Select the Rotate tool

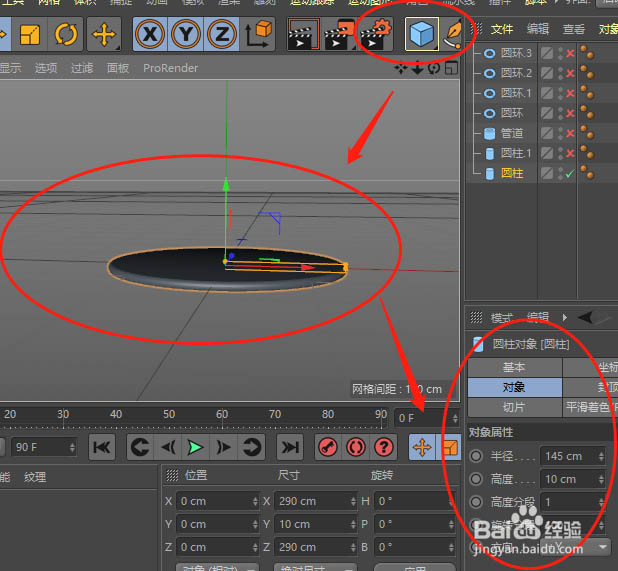[x=65, y=34]
